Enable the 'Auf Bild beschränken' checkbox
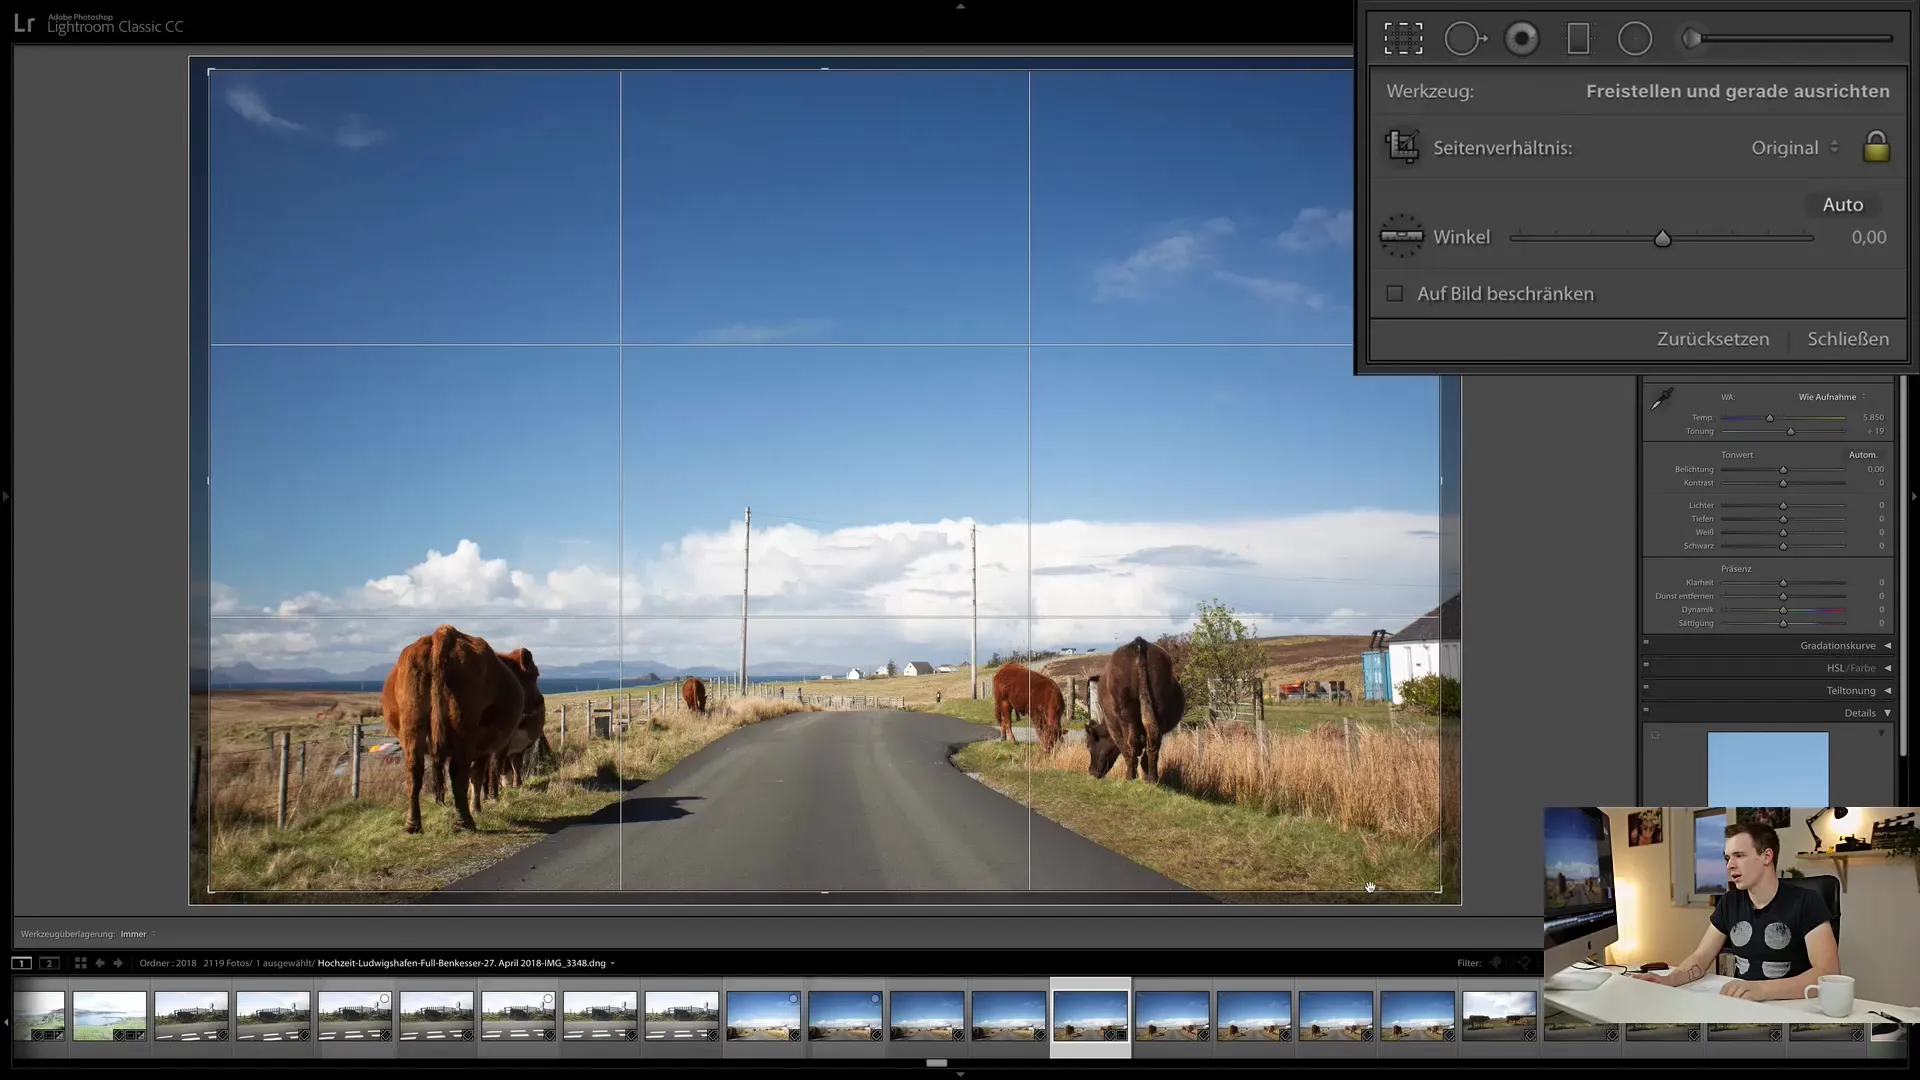 [1394, 294]
